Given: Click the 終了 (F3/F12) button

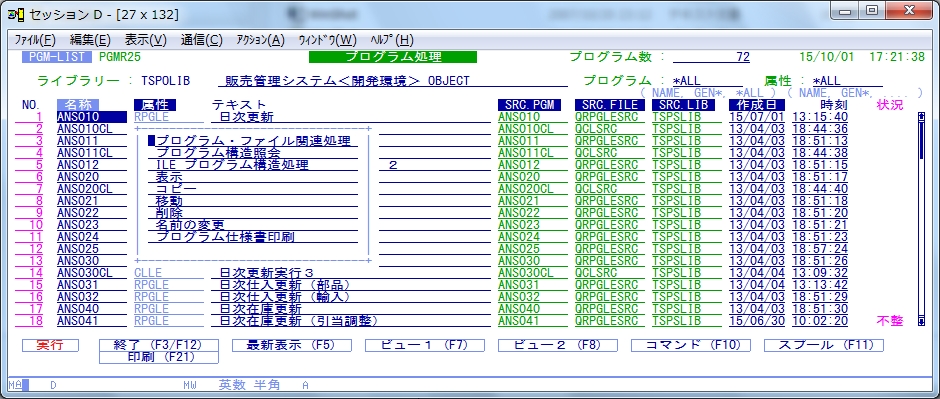Looking at the screenshot, I should pyautogui.click(x=158, y=345).
